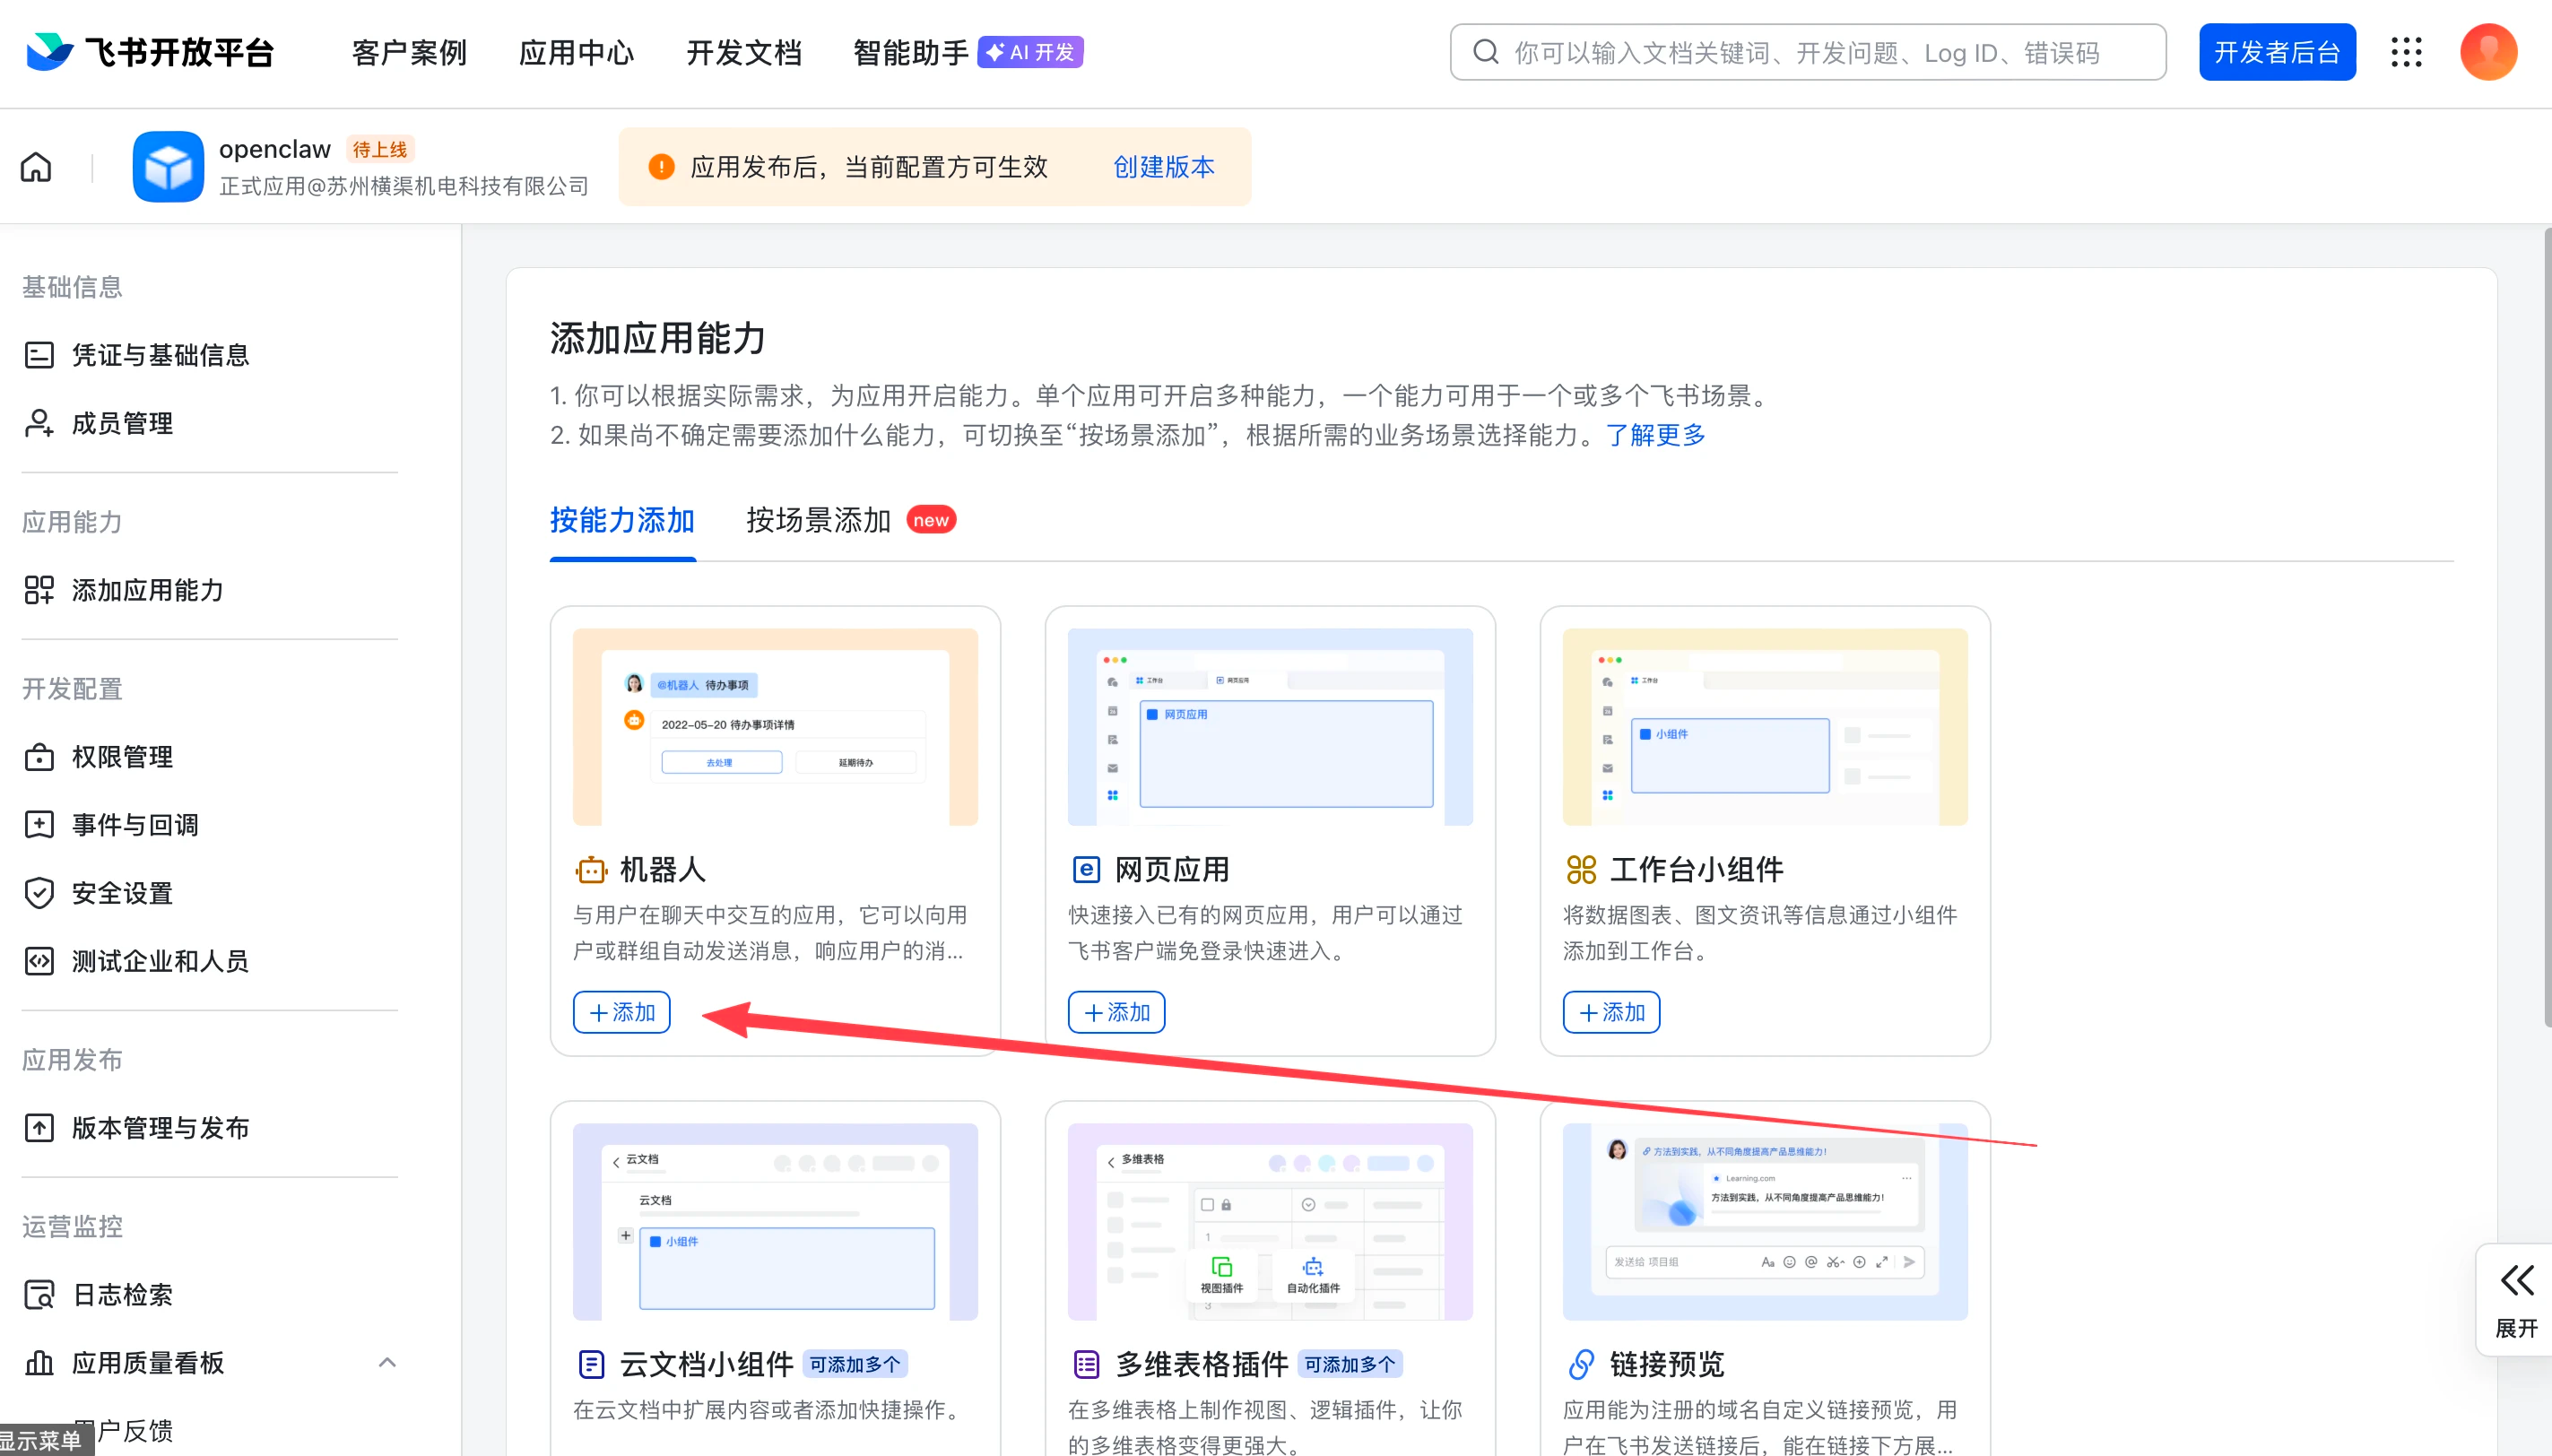Collapse the 应用质量看板 chevron

pyautogui.click(x=387, y=1363)
